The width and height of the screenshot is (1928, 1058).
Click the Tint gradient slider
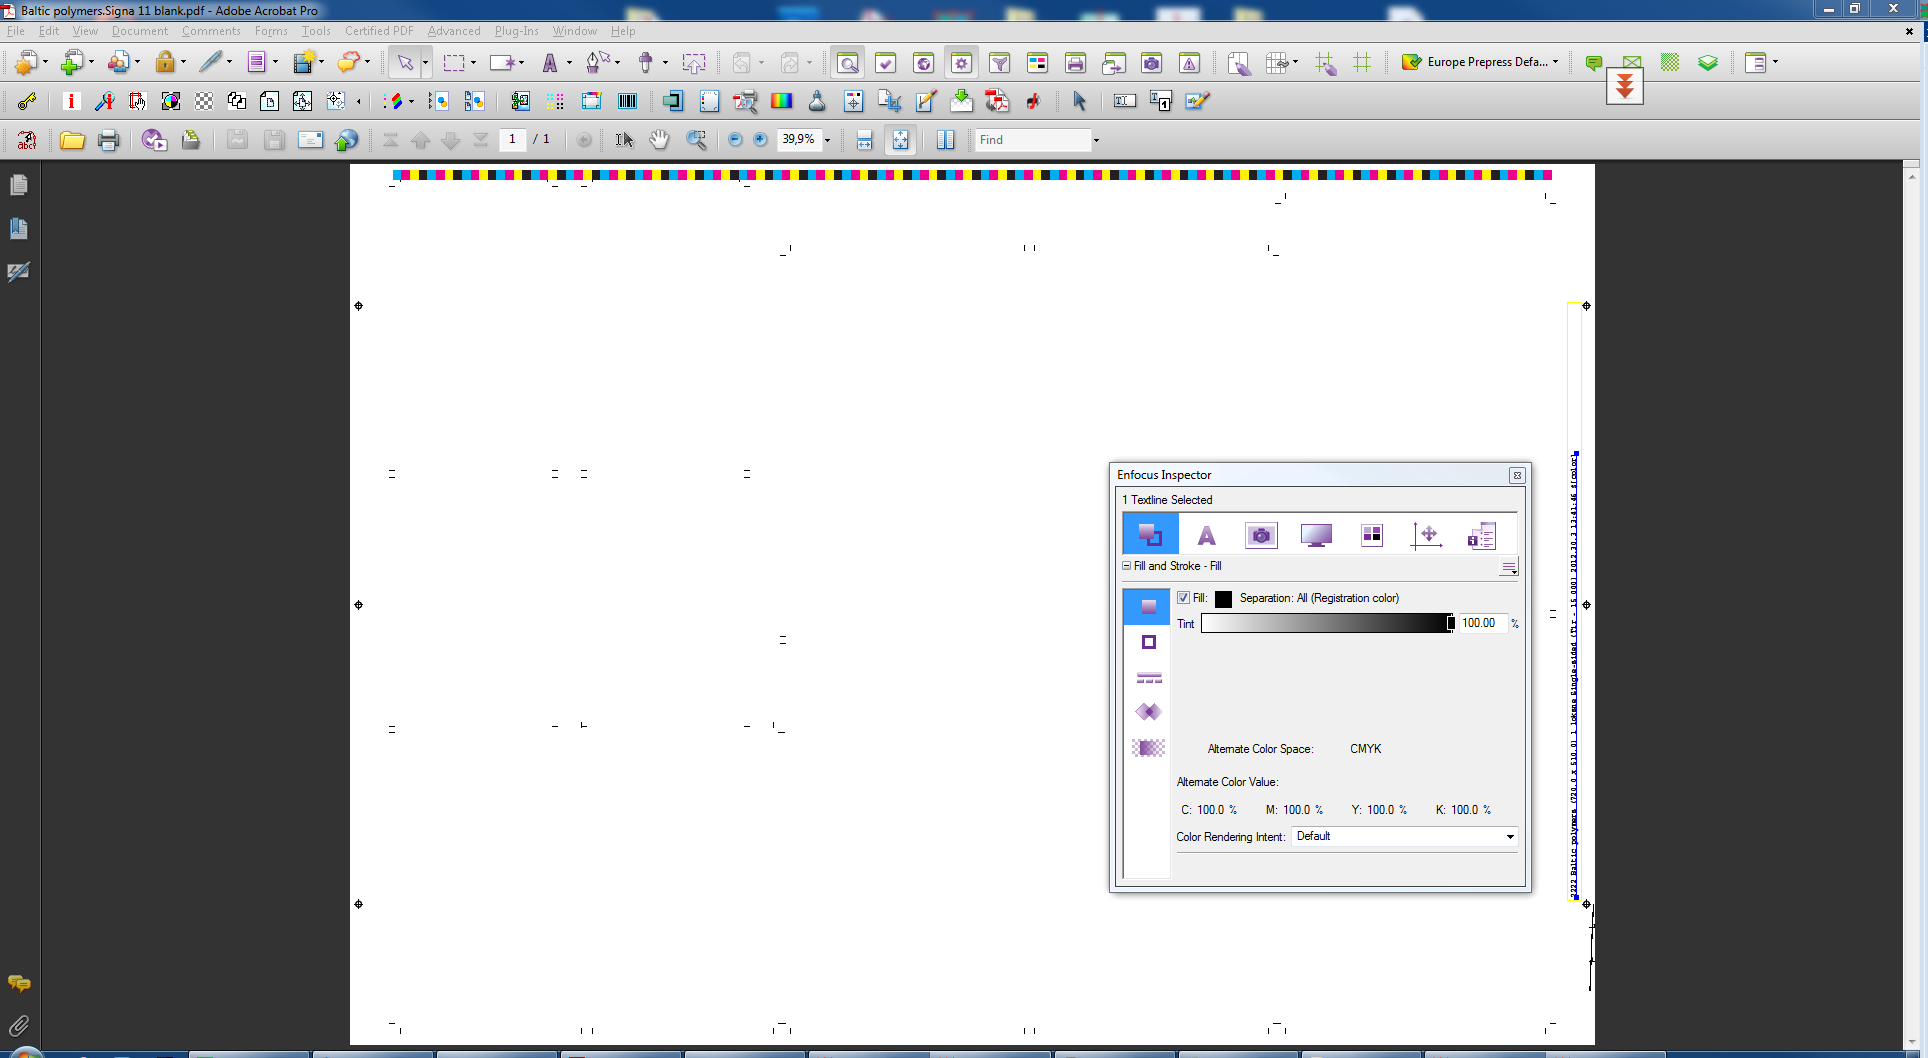point(1327,623)
